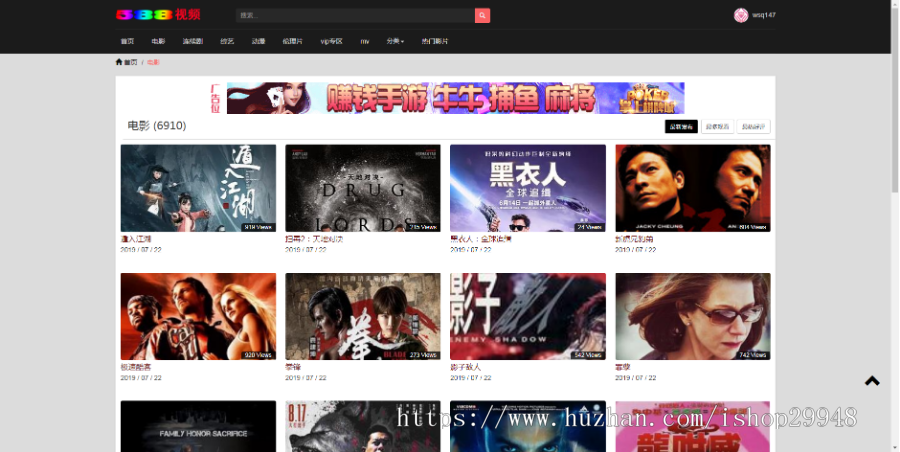Select the black active sort button

point(681,126)
